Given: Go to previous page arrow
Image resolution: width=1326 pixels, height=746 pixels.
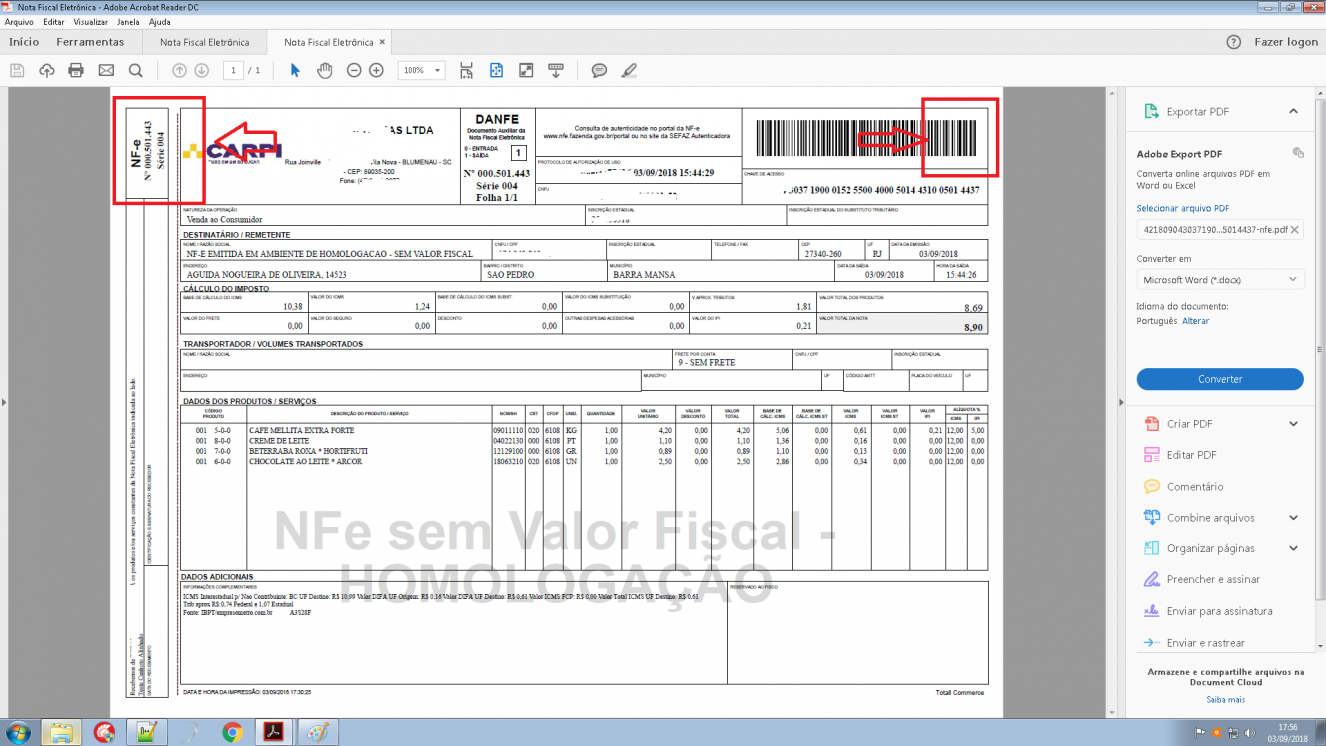Looking at the screenshot, I should tap(179, 70).
